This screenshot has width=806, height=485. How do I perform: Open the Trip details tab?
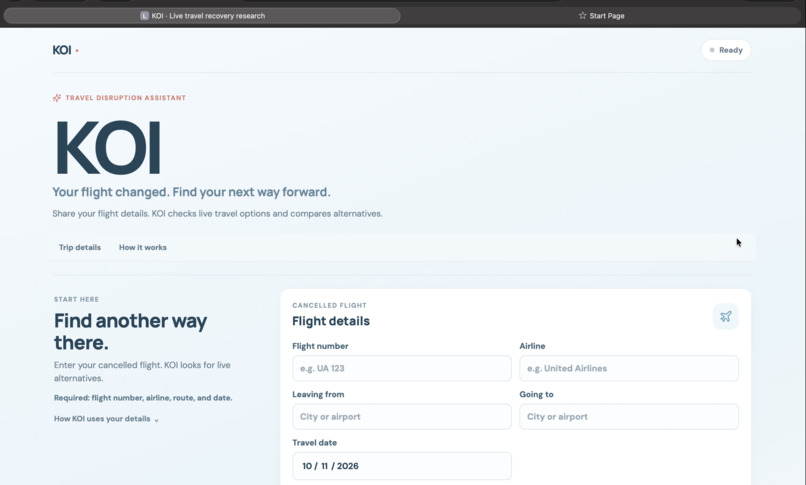80,247
